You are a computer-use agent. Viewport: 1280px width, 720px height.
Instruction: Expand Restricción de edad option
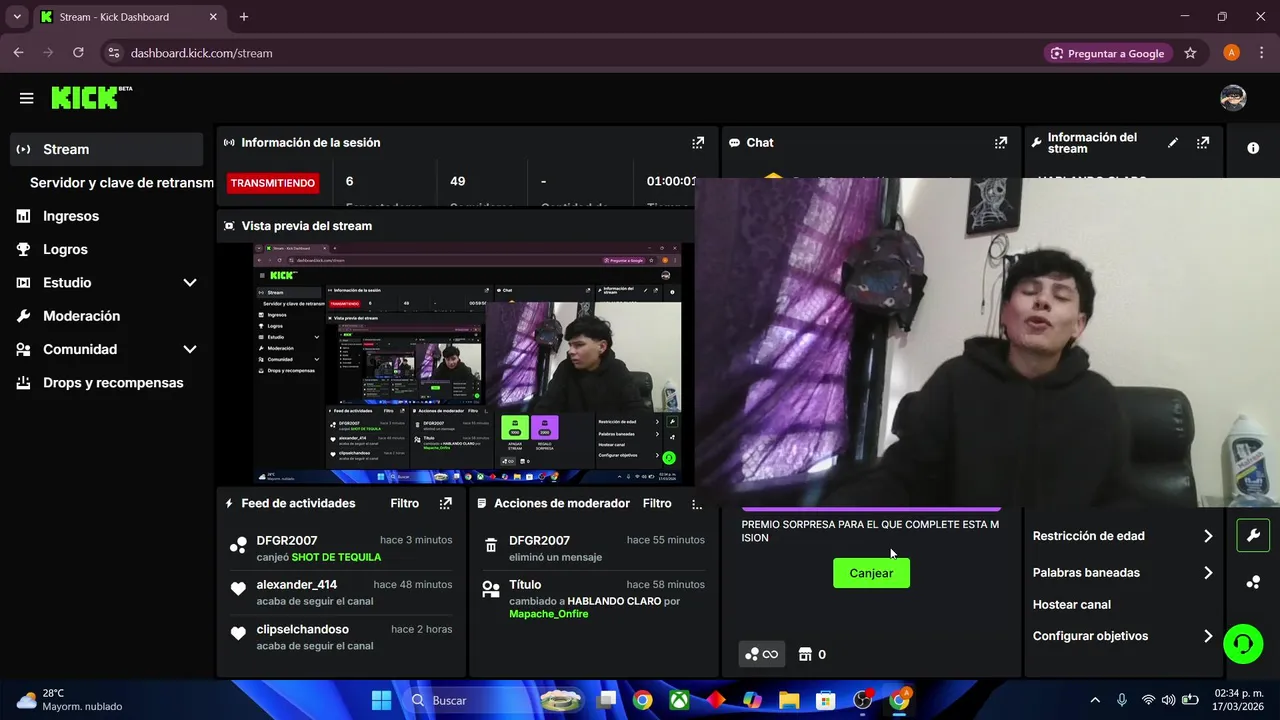tap(1122, 536)
